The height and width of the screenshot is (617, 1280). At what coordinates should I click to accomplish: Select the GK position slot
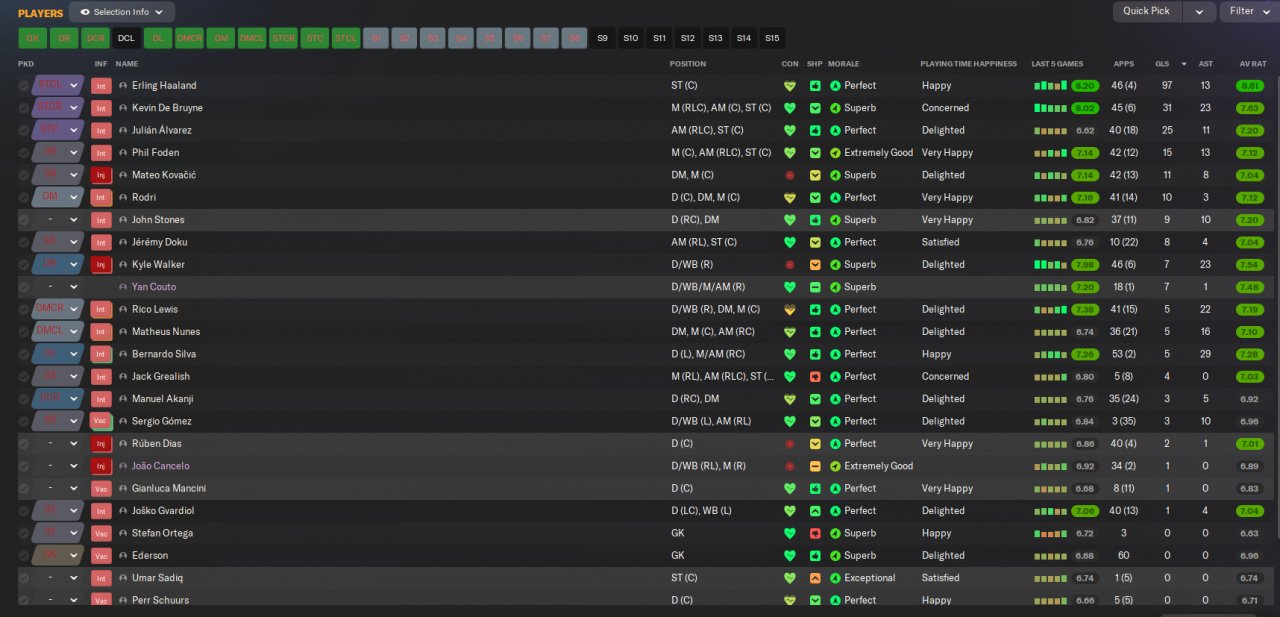point(32,38)
